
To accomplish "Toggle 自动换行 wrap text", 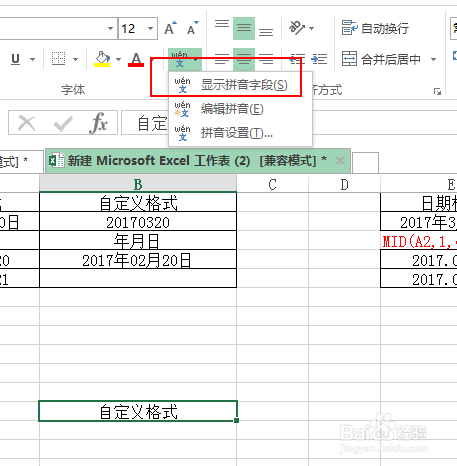I will coord(375,28).
